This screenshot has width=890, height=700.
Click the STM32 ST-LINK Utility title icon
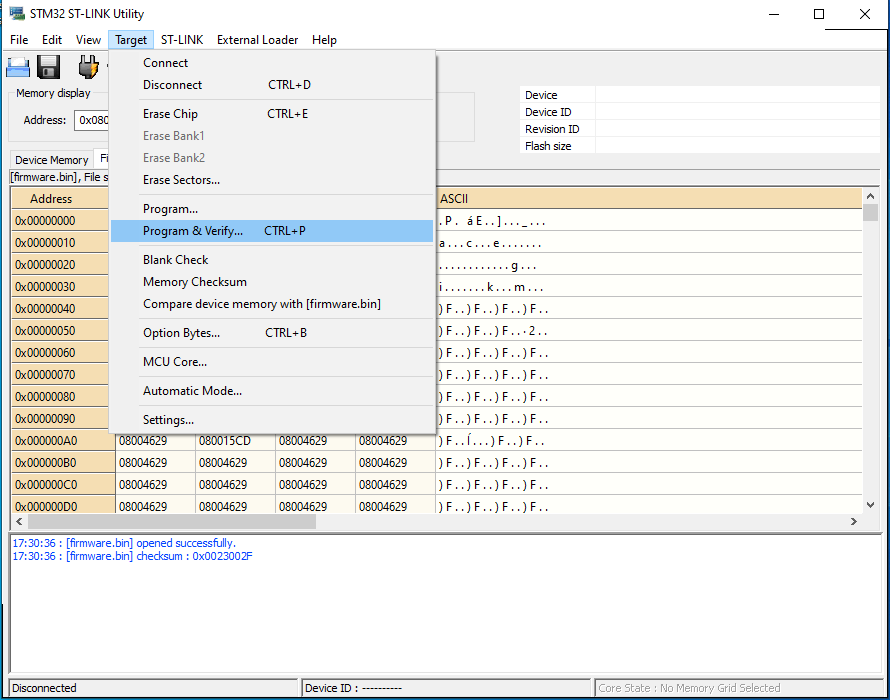(x=17, y=13)
